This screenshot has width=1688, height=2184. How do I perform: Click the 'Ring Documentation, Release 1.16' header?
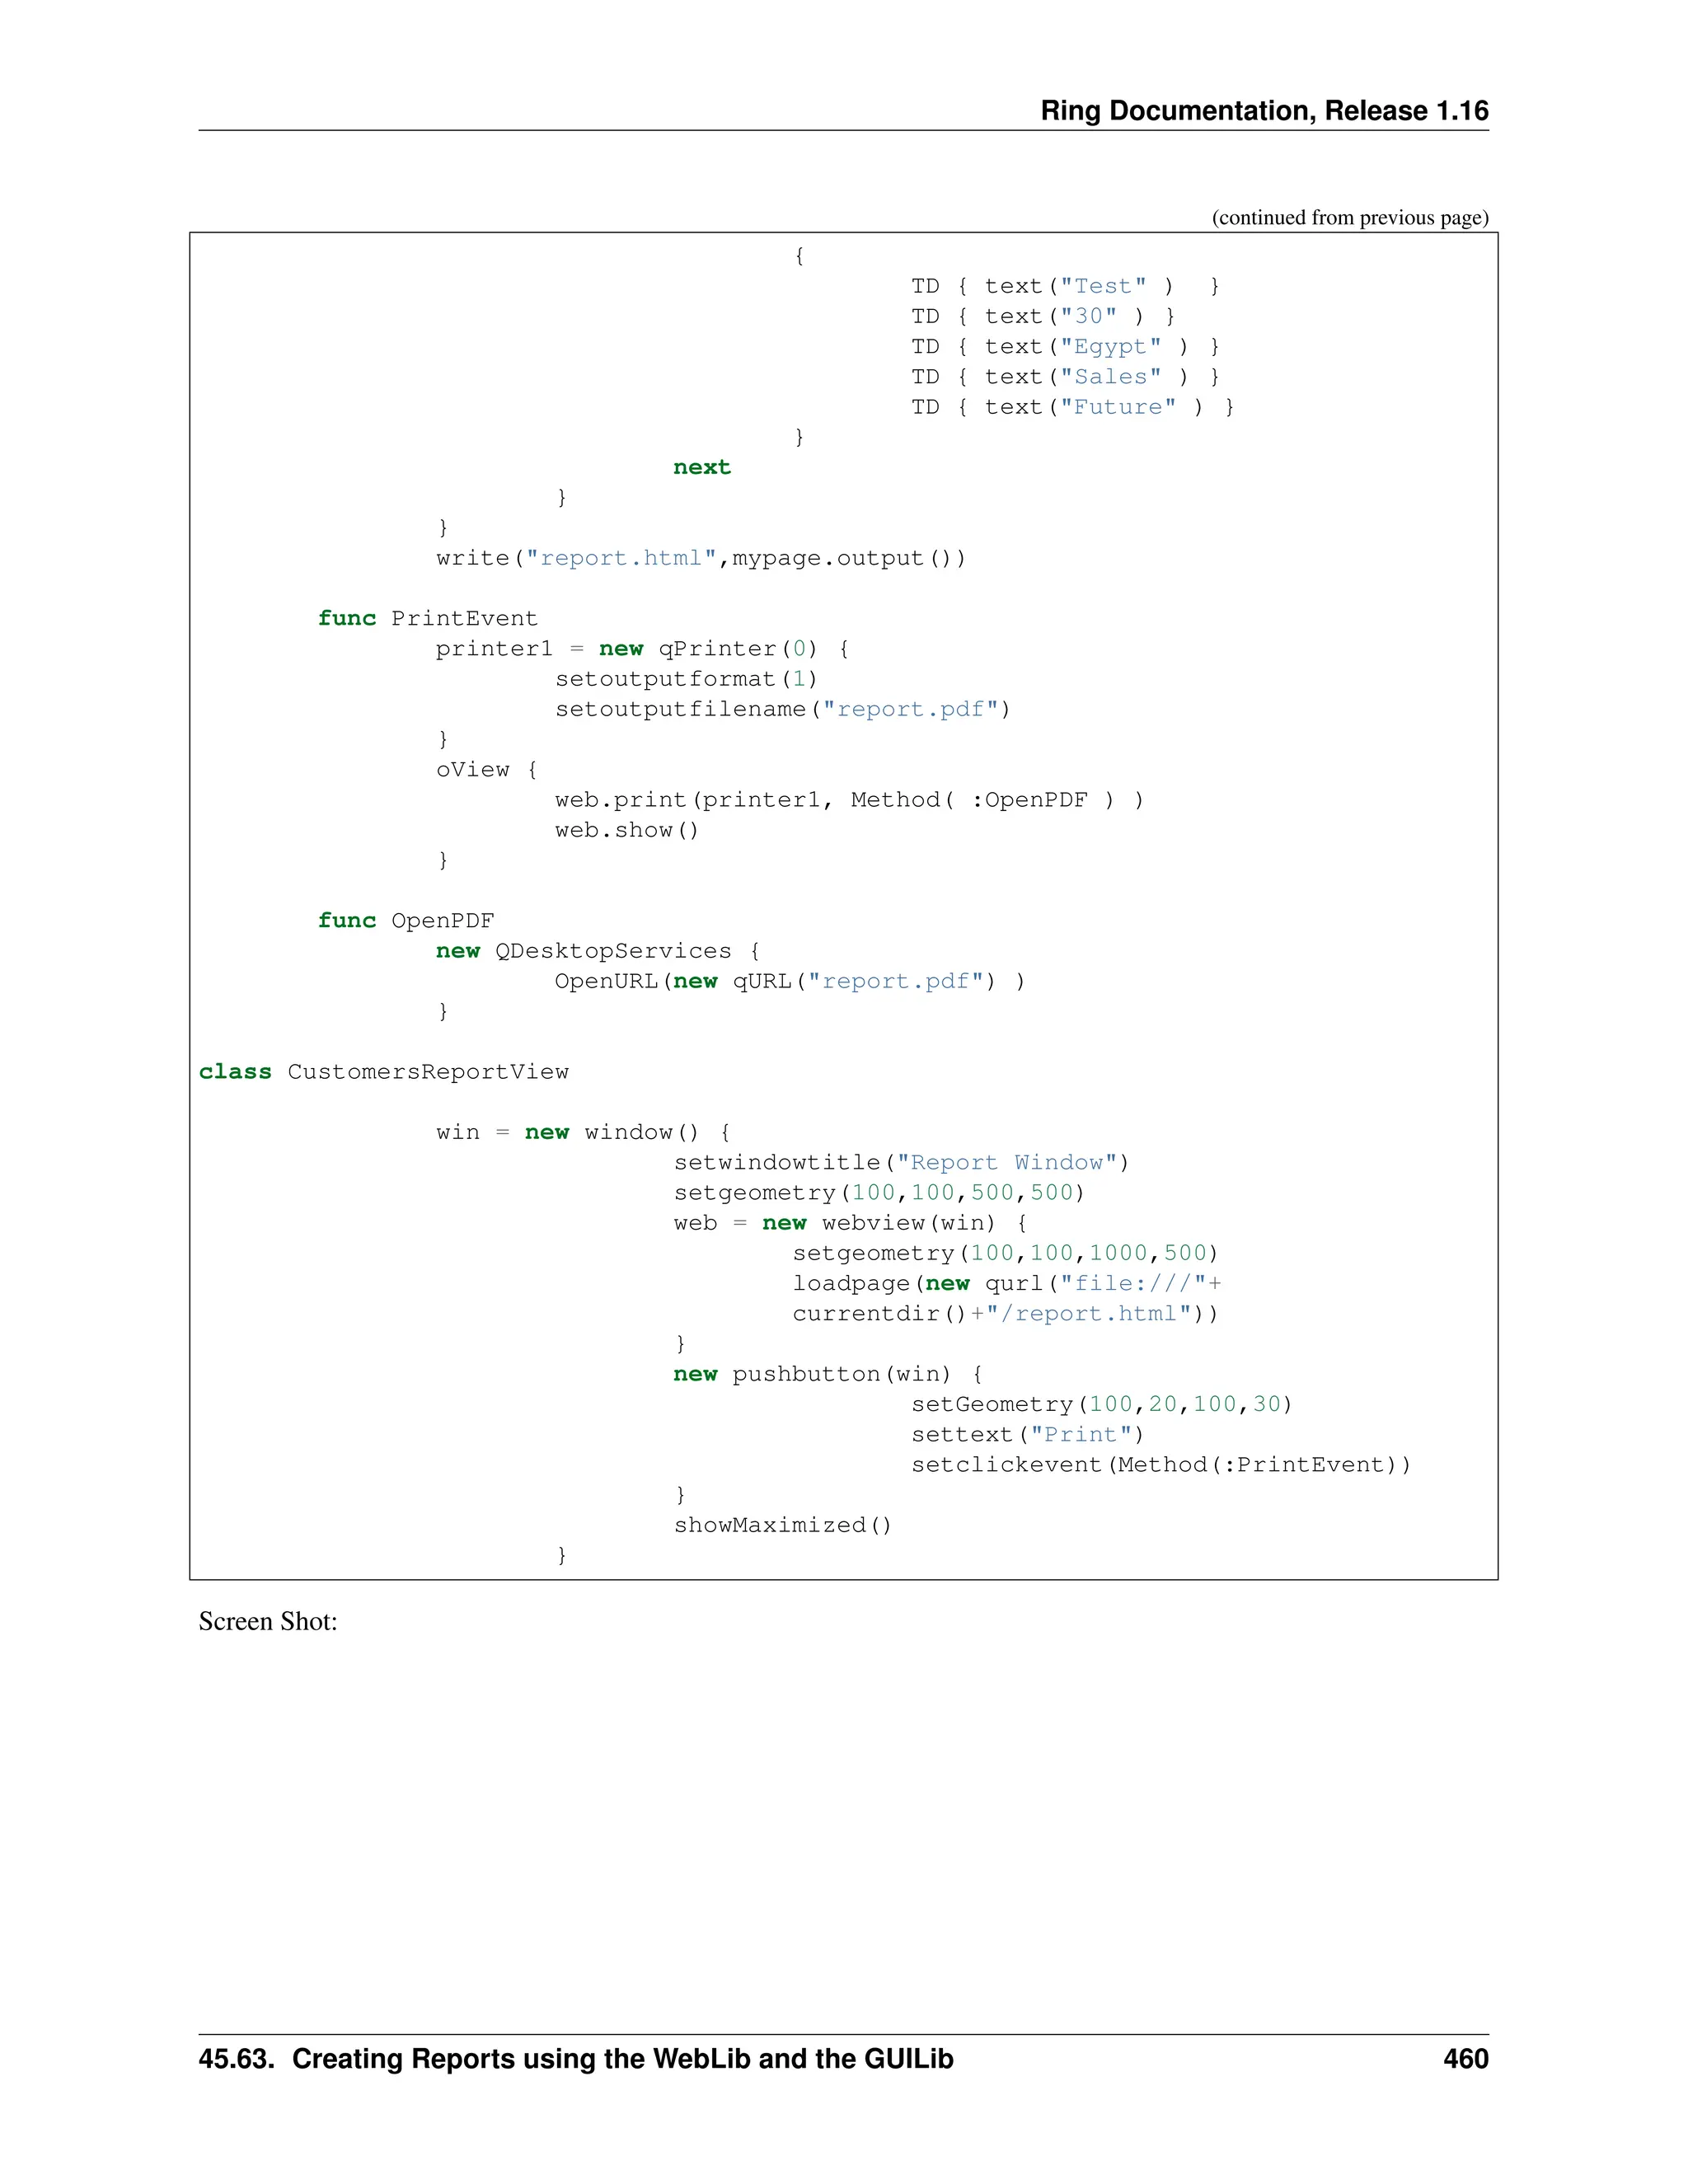pos(1263,110)
